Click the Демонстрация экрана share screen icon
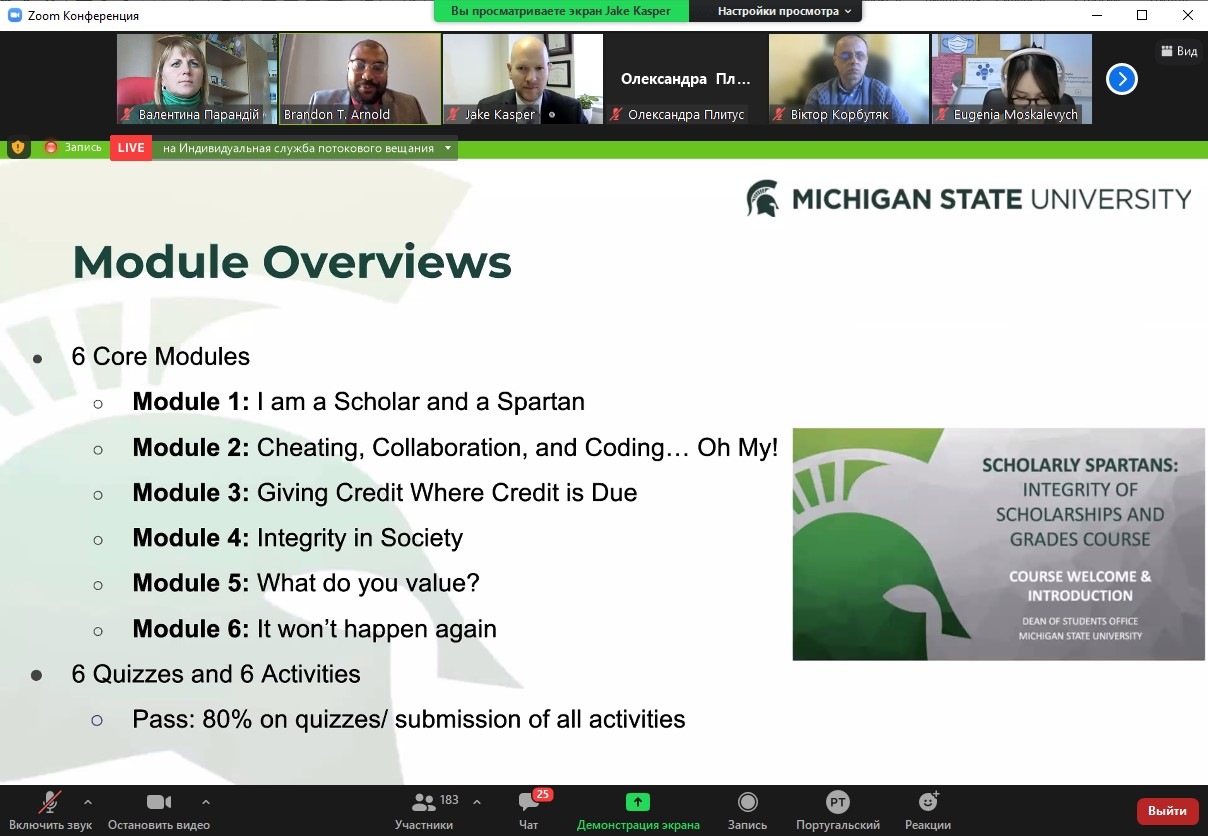This screenshot has width=1208, height=836. click(x=638, y=803)
